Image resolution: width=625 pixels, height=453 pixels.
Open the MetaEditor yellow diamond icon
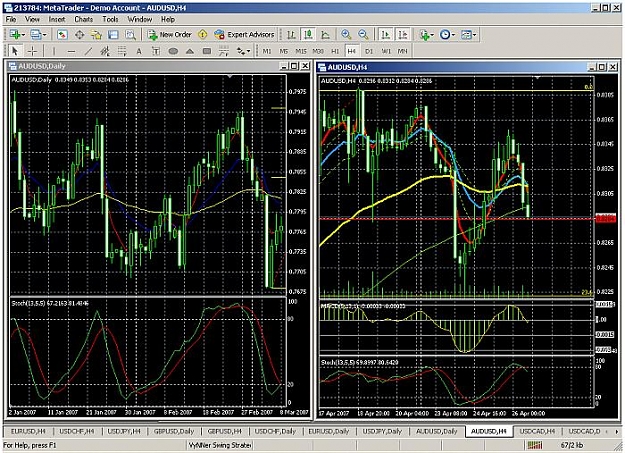click(202, 35)
